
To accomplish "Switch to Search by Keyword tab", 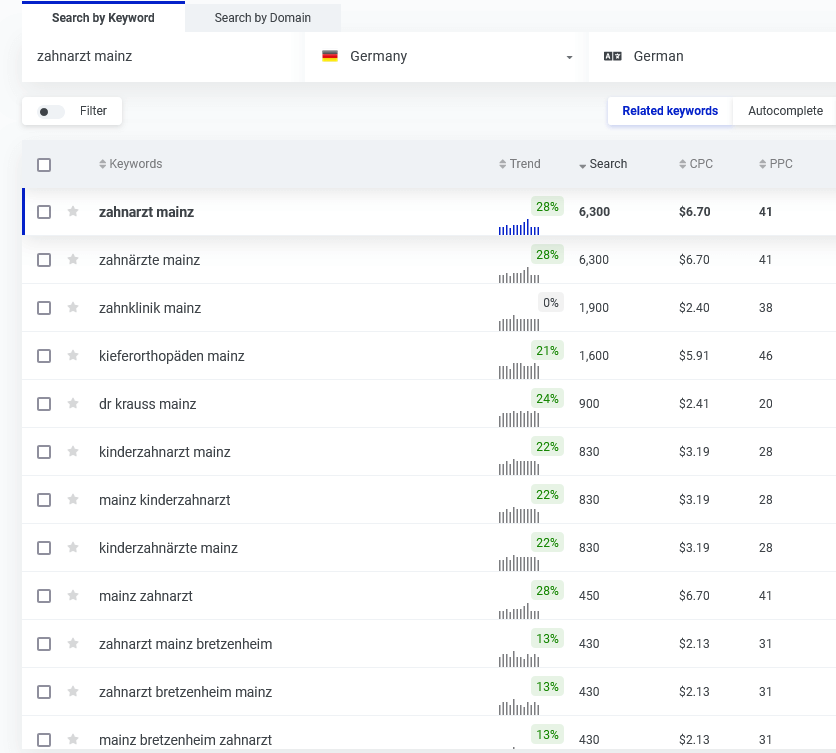I will (103, 18).
